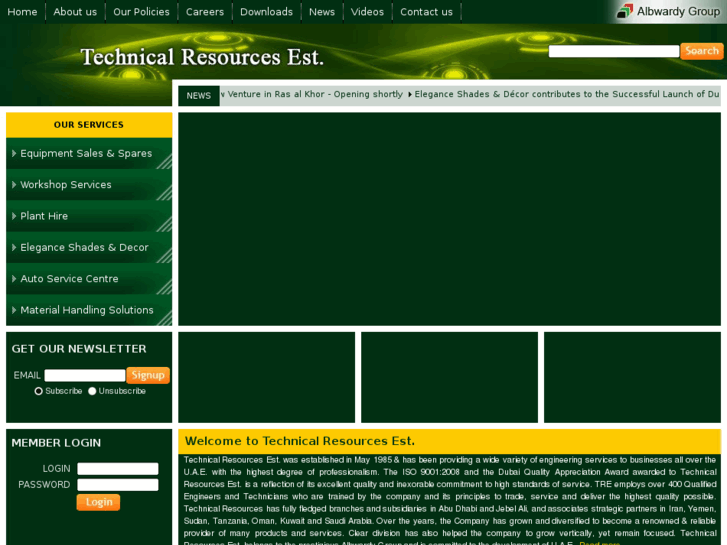Click the arrow bullet before Elegance Shades news

tap(410, 95)
